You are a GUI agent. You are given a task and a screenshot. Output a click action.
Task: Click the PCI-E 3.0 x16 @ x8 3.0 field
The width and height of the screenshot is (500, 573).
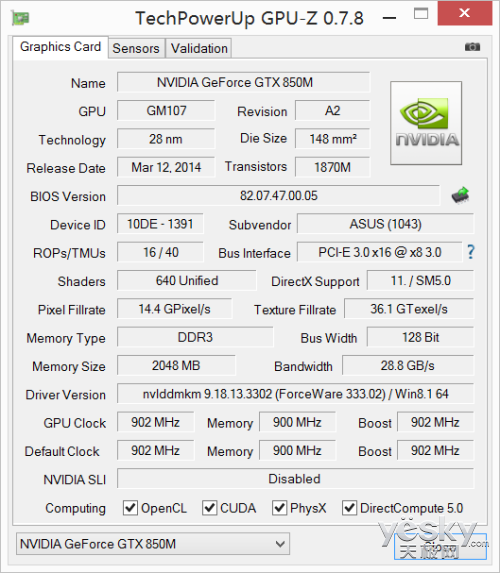pyautogui.click(x=380, y=252)
